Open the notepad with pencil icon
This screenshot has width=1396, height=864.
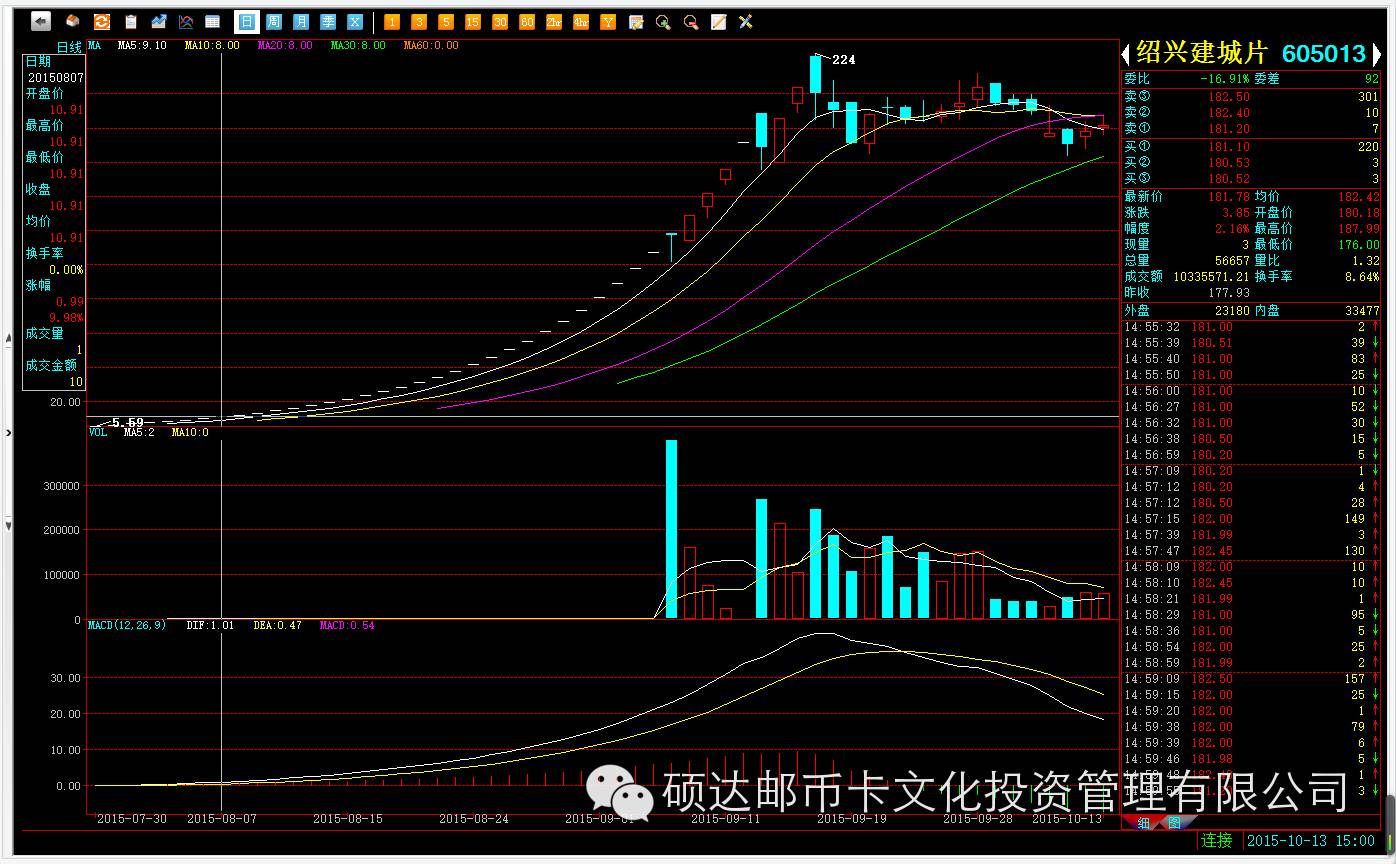click(x=636, y=21)
